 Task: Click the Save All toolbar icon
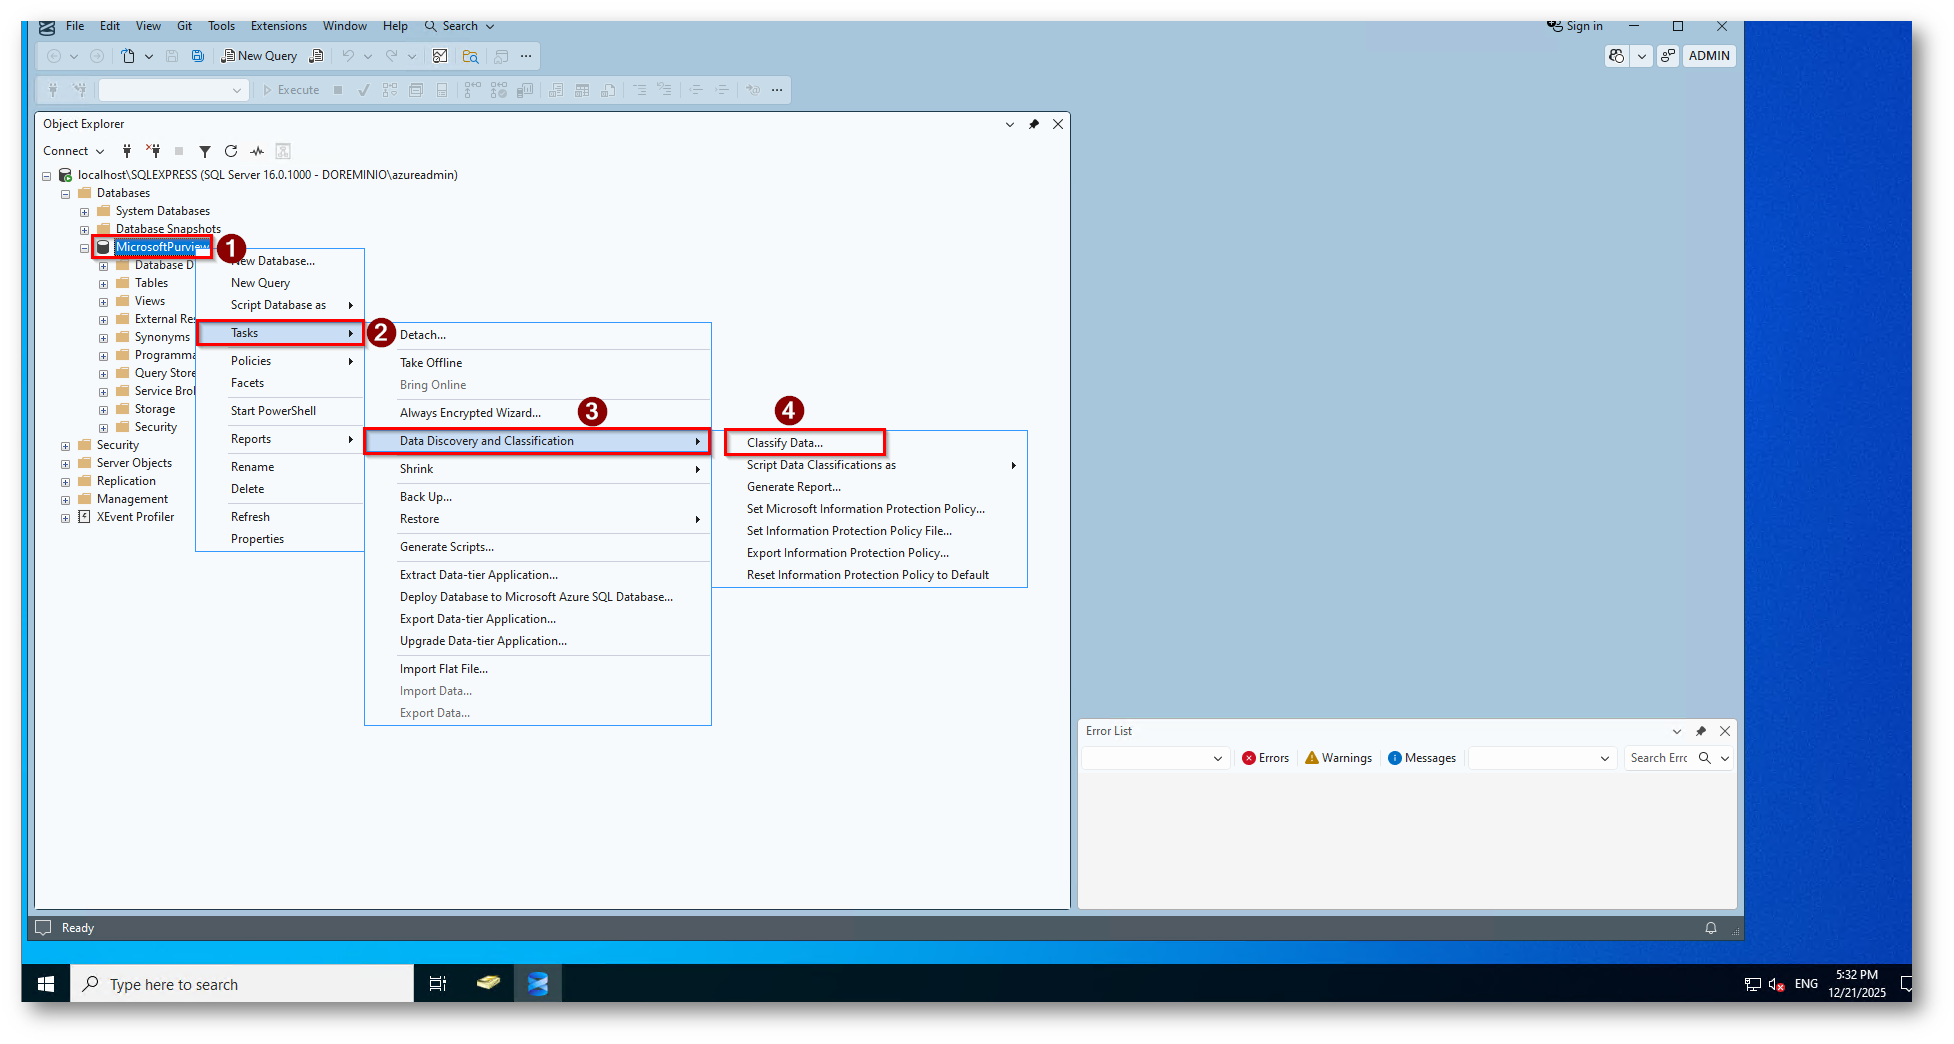click(x=198, y=57)
